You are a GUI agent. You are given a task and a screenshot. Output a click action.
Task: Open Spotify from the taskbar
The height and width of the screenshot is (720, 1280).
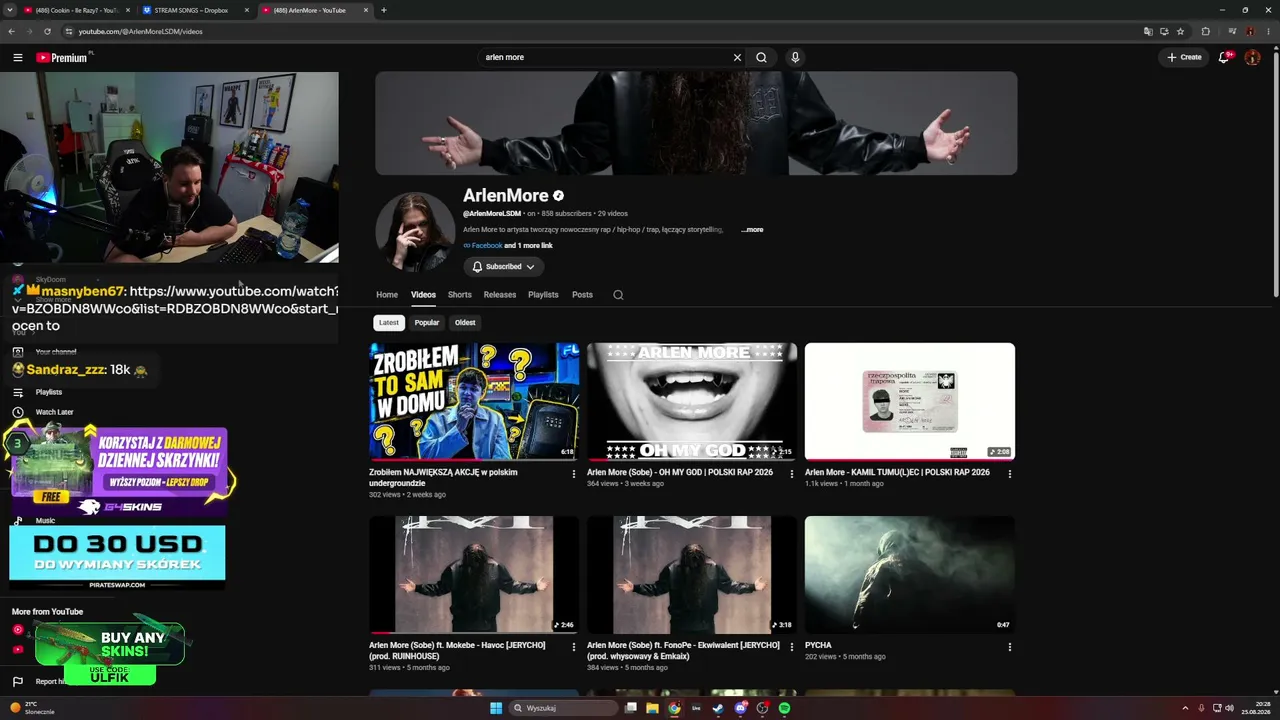(x=784, y=708)
